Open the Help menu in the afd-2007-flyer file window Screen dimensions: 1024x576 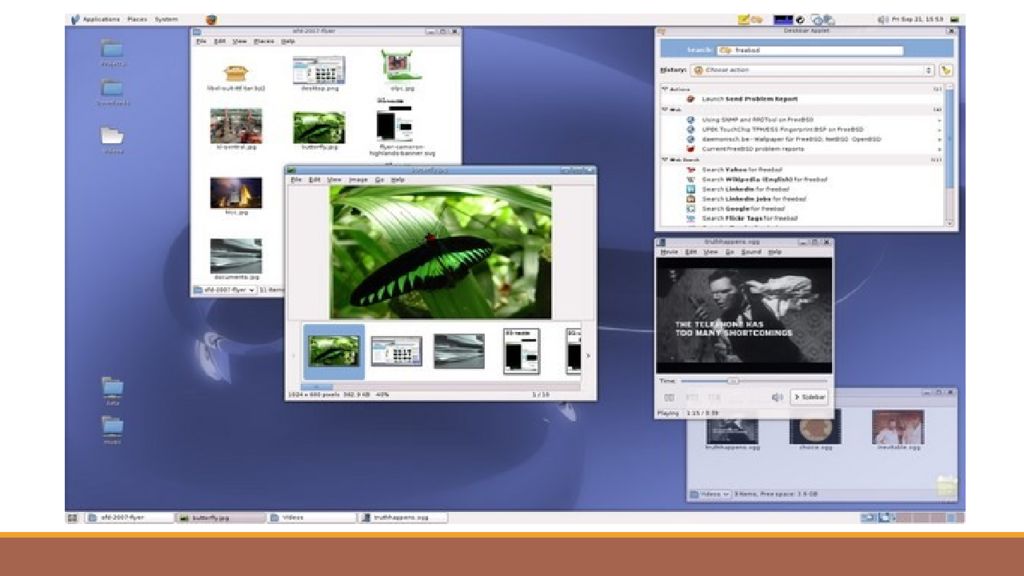(x=288, y=41)
